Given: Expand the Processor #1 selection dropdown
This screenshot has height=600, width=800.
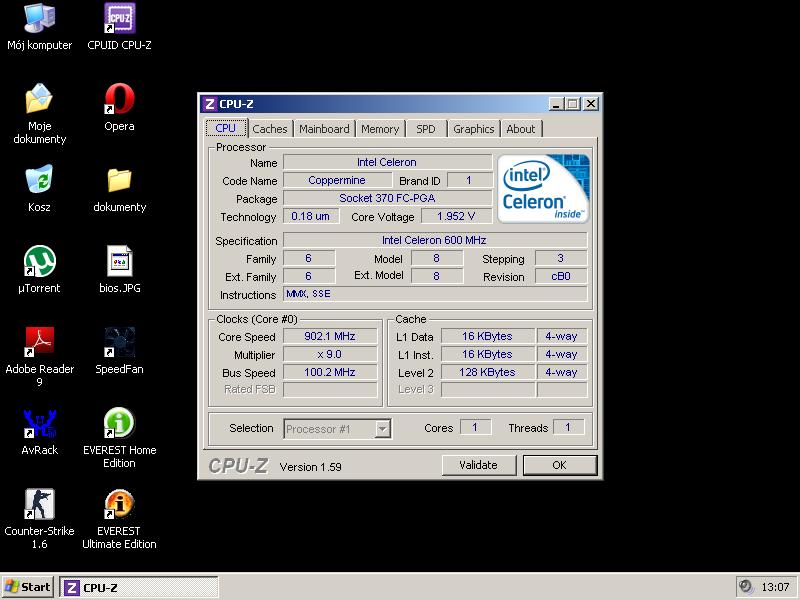Looking at the screenshot, I should (382, 429).
